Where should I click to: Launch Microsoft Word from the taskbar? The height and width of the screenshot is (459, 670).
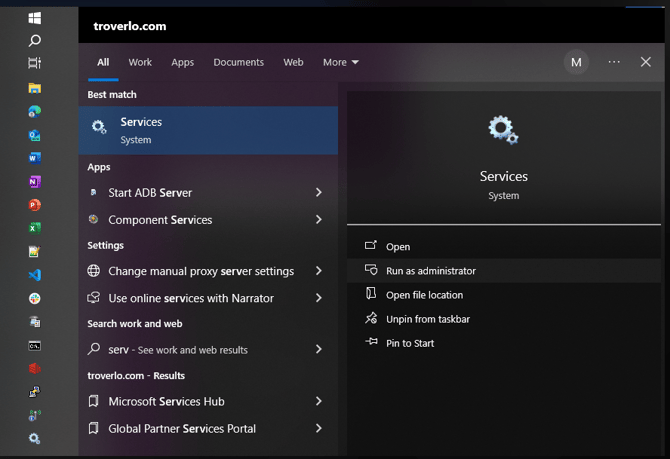[x=35, y=158]
